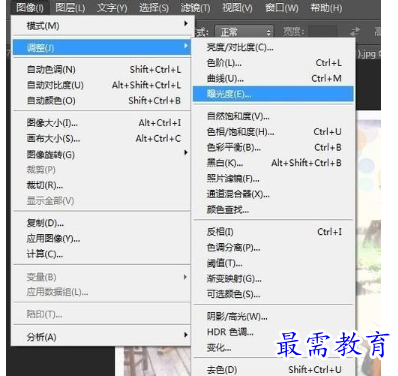The image size is (398, 376).
Task: Click the 宽度 input field
Action: 322,32
